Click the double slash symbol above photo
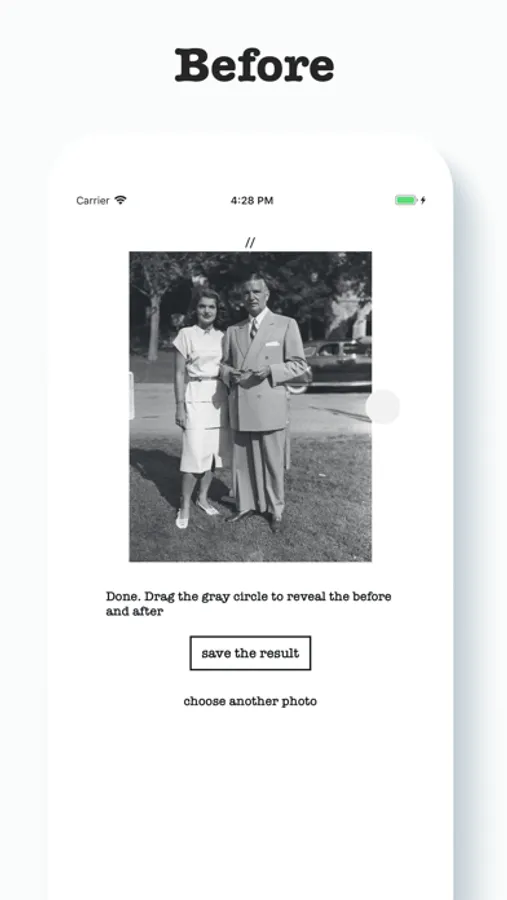The width and height of the screenshot is (507, 900). [250, 242]
